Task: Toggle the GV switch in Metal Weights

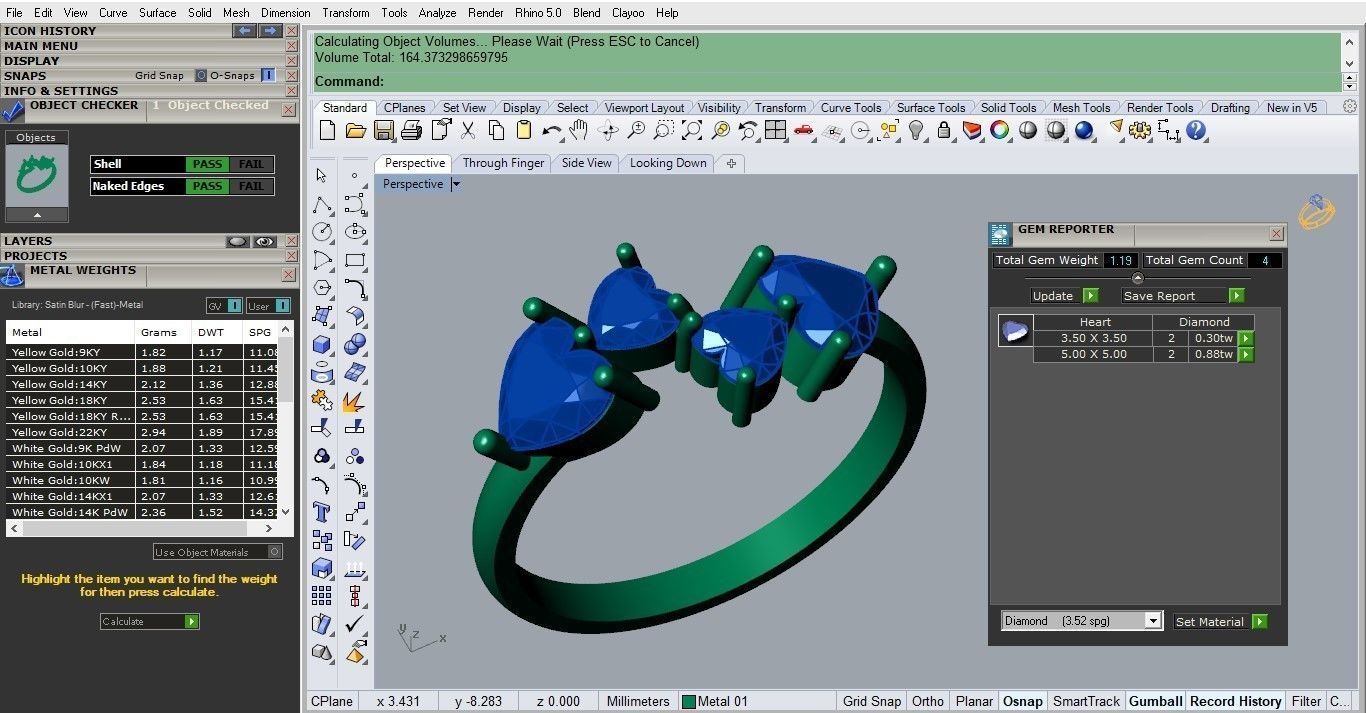Action: point(234,305)
